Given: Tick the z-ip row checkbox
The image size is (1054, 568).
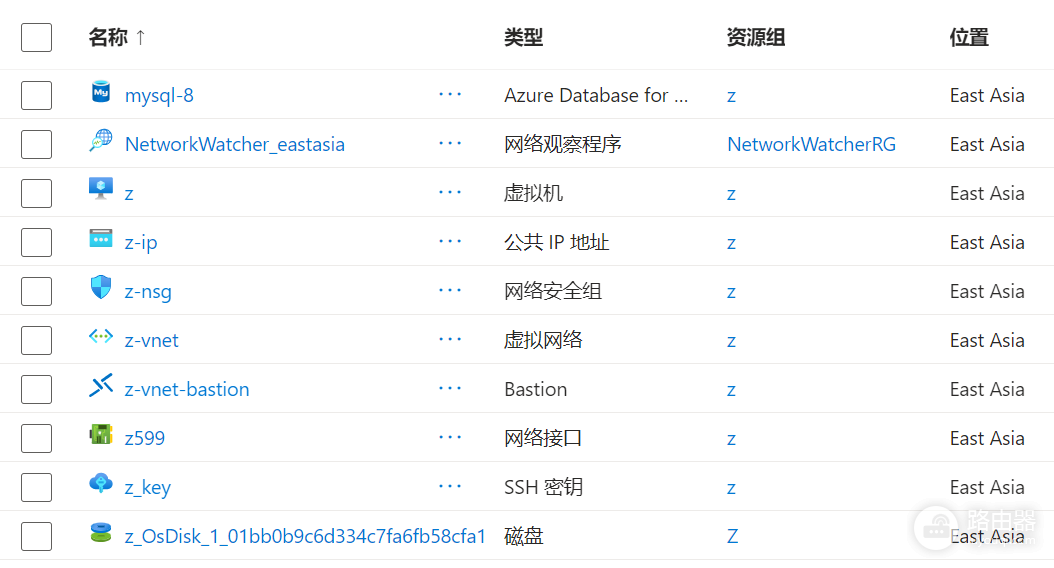Looking at the screenshot, I should pos(36,243).
